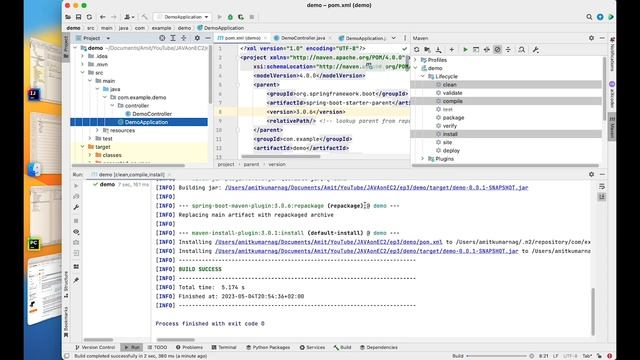
Task: Open the Version Control tool window tab
Action: 95,347
